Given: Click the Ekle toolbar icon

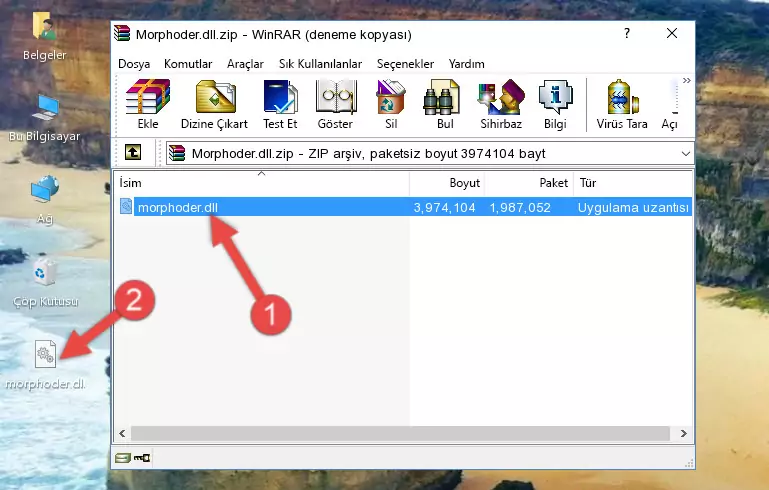Looking at the screenshot, I should point(148,104).
